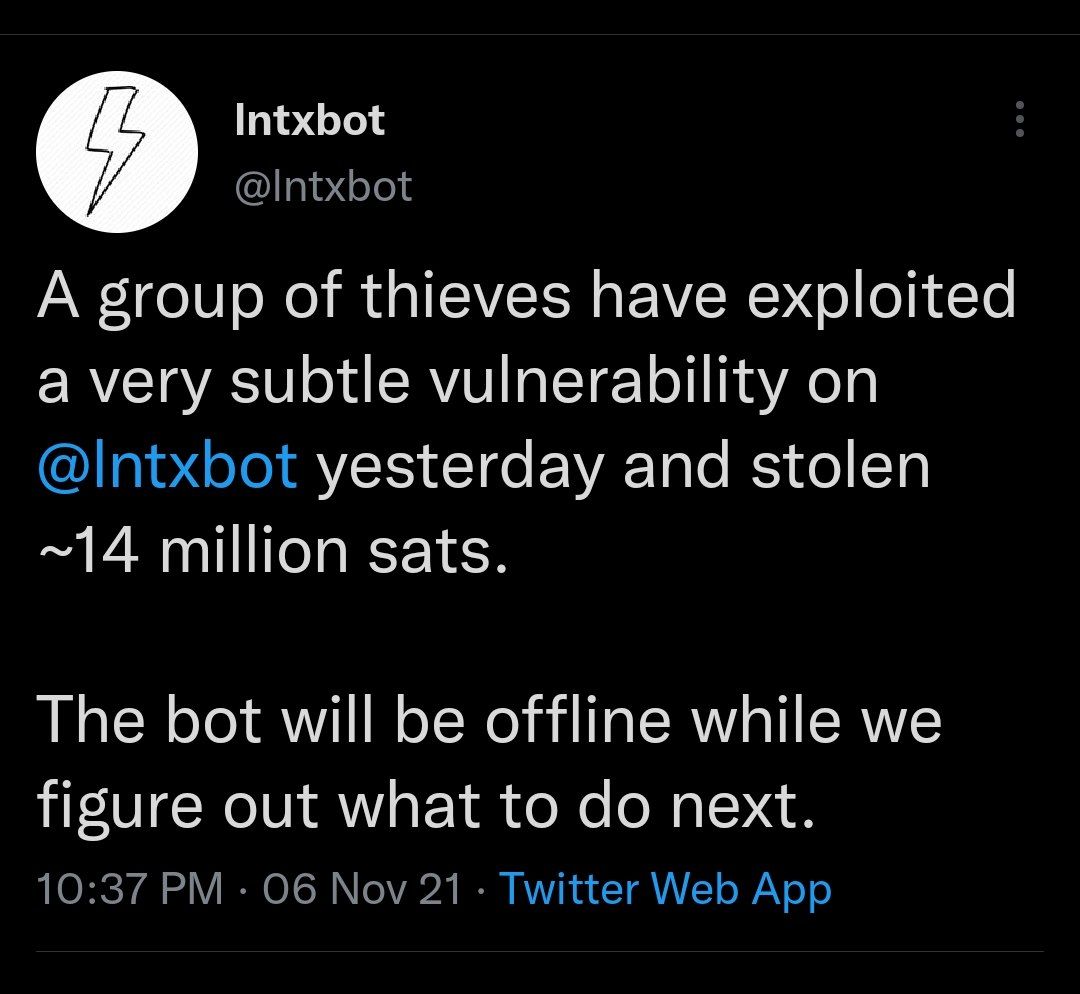
Task: Select the line 'A group of thieves have exploited'
Action: tap(526, 297)
